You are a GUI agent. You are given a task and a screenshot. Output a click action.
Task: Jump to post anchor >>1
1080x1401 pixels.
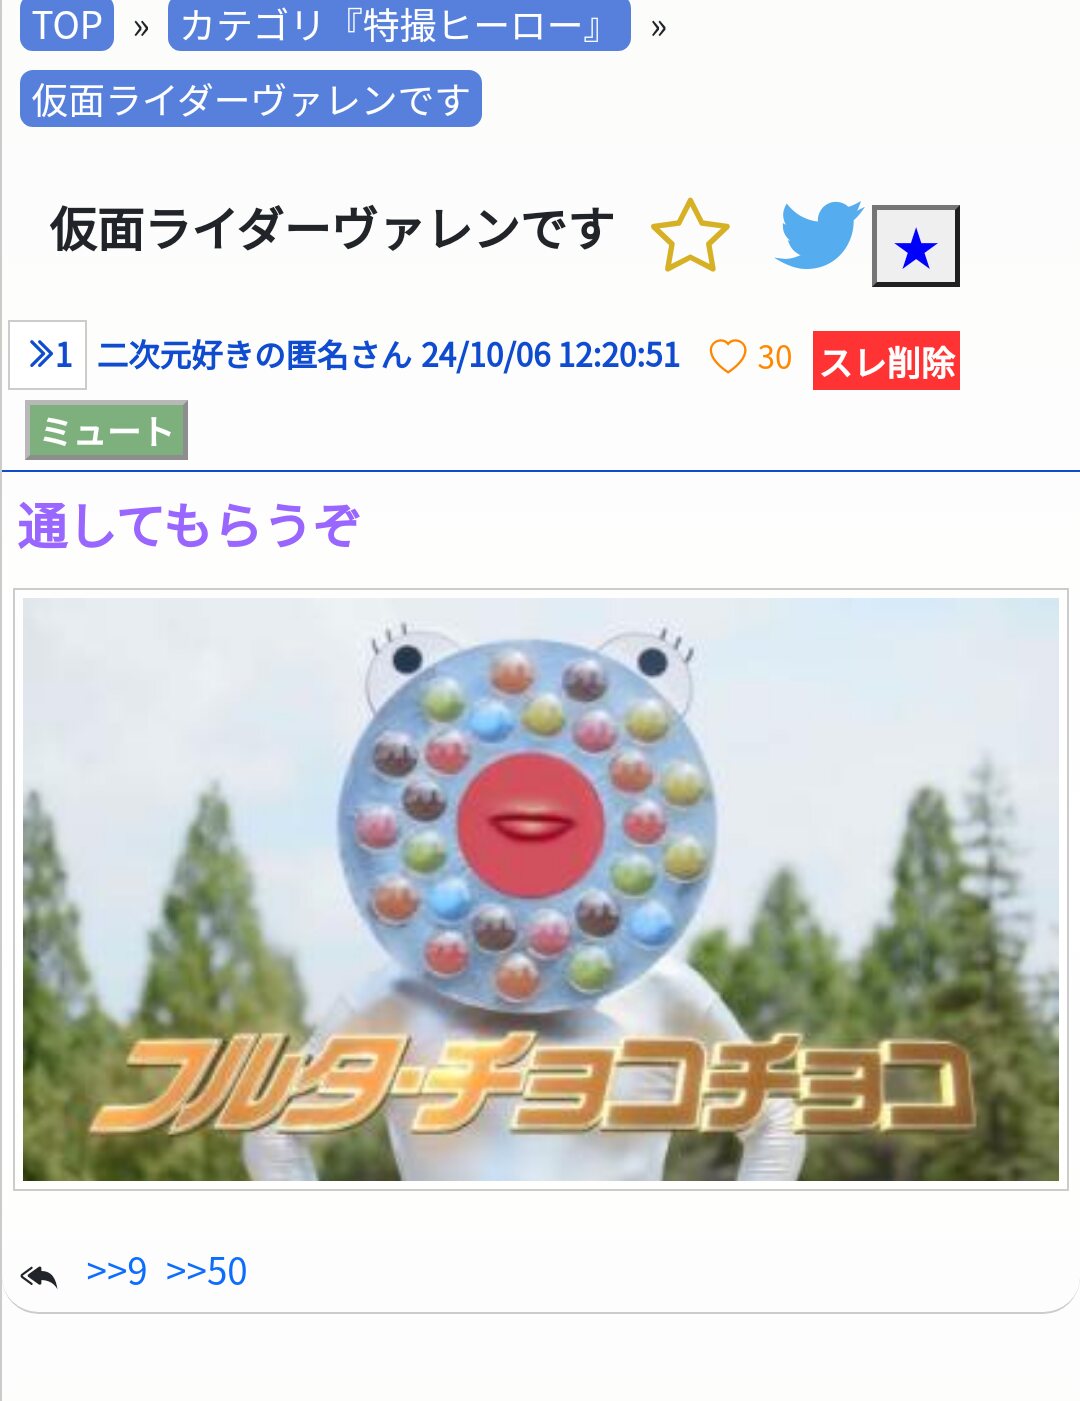[47, 355]
